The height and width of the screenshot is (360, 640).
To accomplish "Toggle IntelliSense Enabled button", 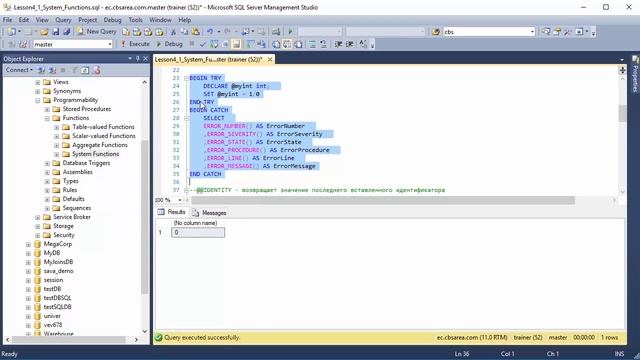I will tap(236, 44).
